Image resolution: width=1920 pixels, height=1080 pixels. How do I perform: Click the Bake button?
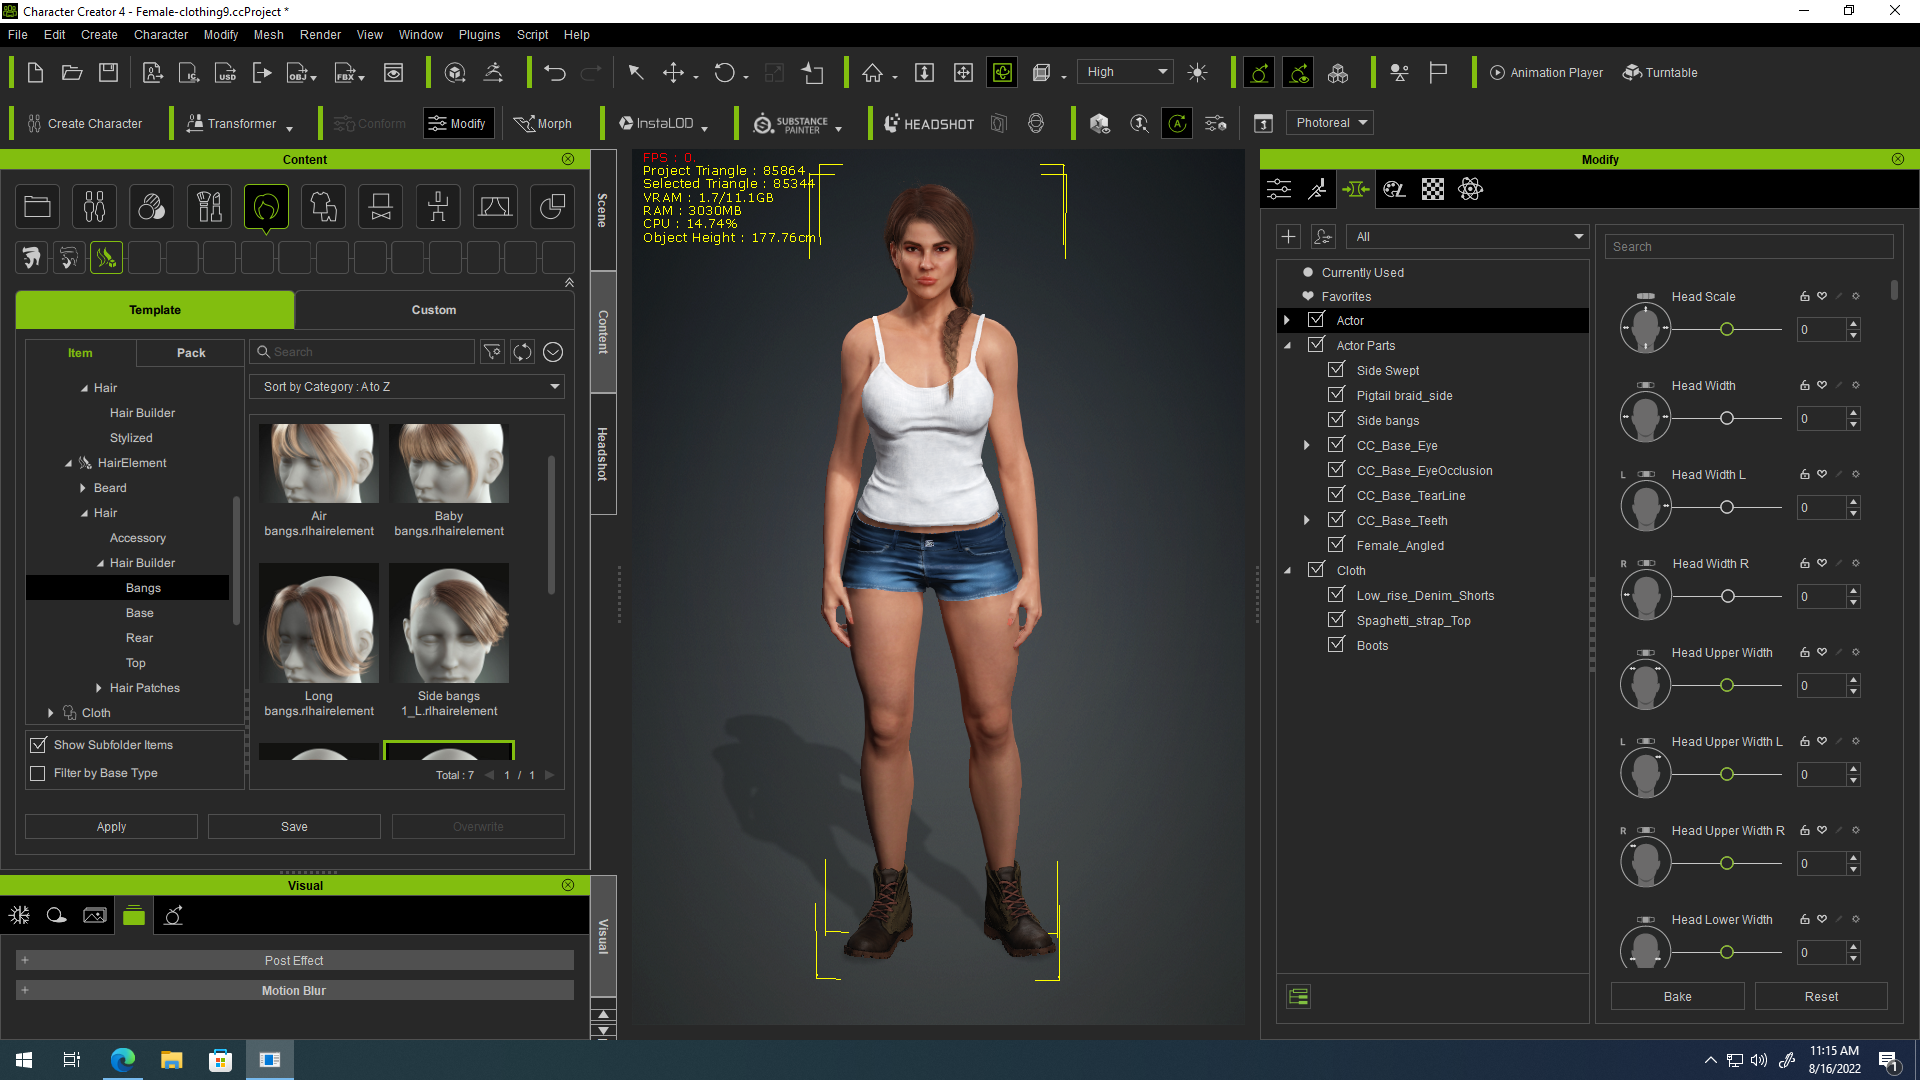pyautogui.click(x=1677, y=996)
